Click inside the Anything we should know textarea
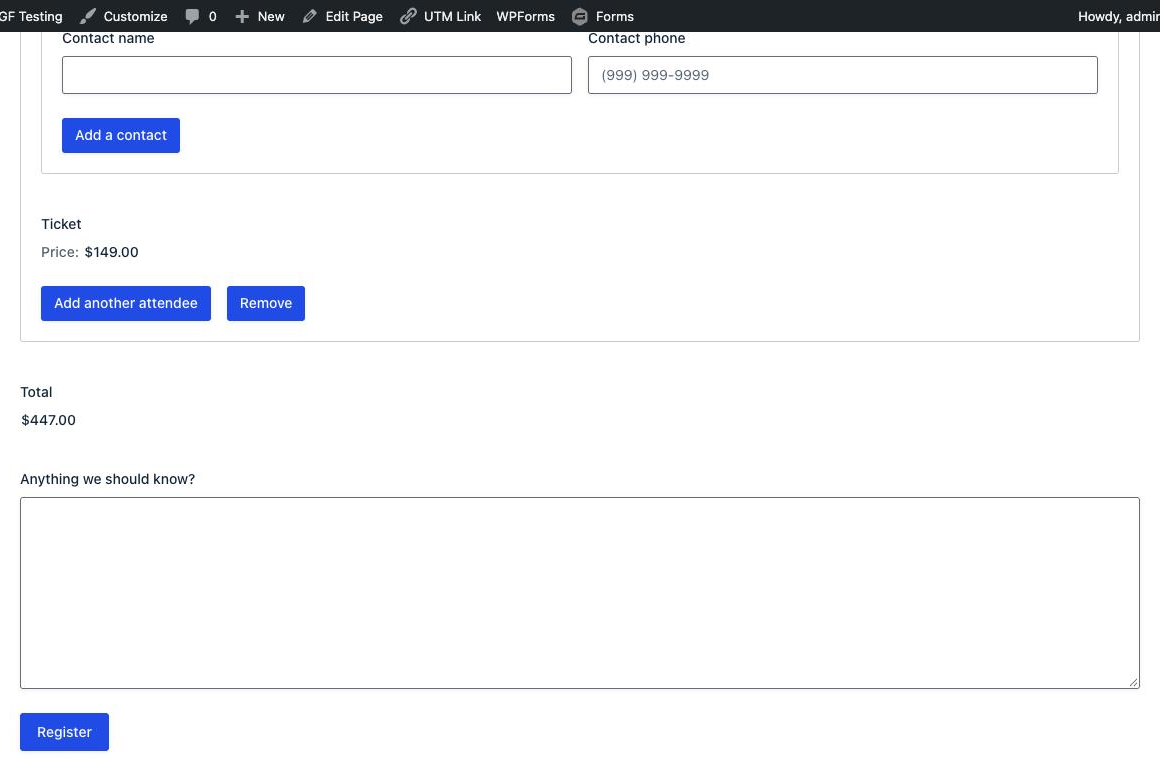This screenshot has width=1160, height=770. [x=580, y=592]
